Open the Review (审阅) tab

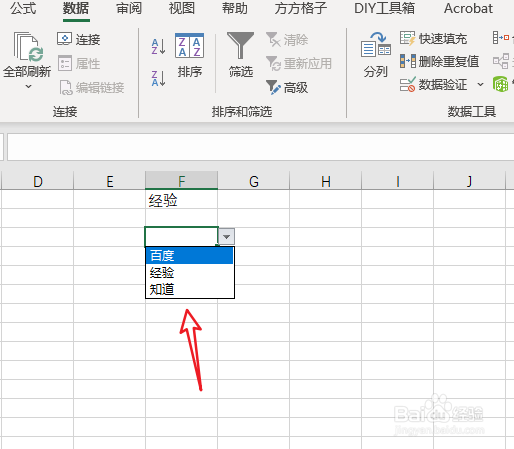tap(129, 8)
